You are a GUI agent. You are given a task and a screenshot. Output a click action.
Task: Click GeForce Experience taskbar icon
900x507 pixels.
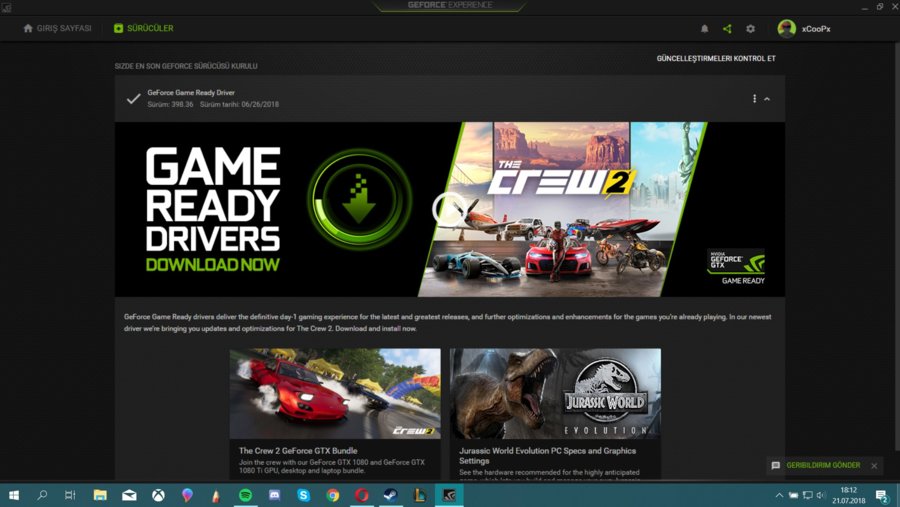449,495
